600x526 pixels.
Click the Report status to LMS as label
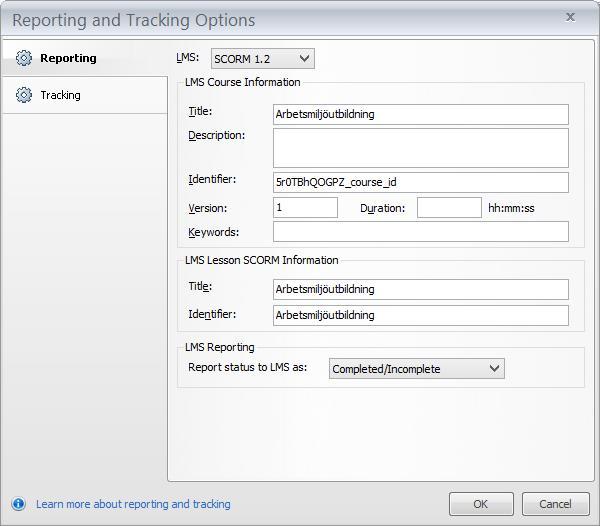tap(248, 368)
